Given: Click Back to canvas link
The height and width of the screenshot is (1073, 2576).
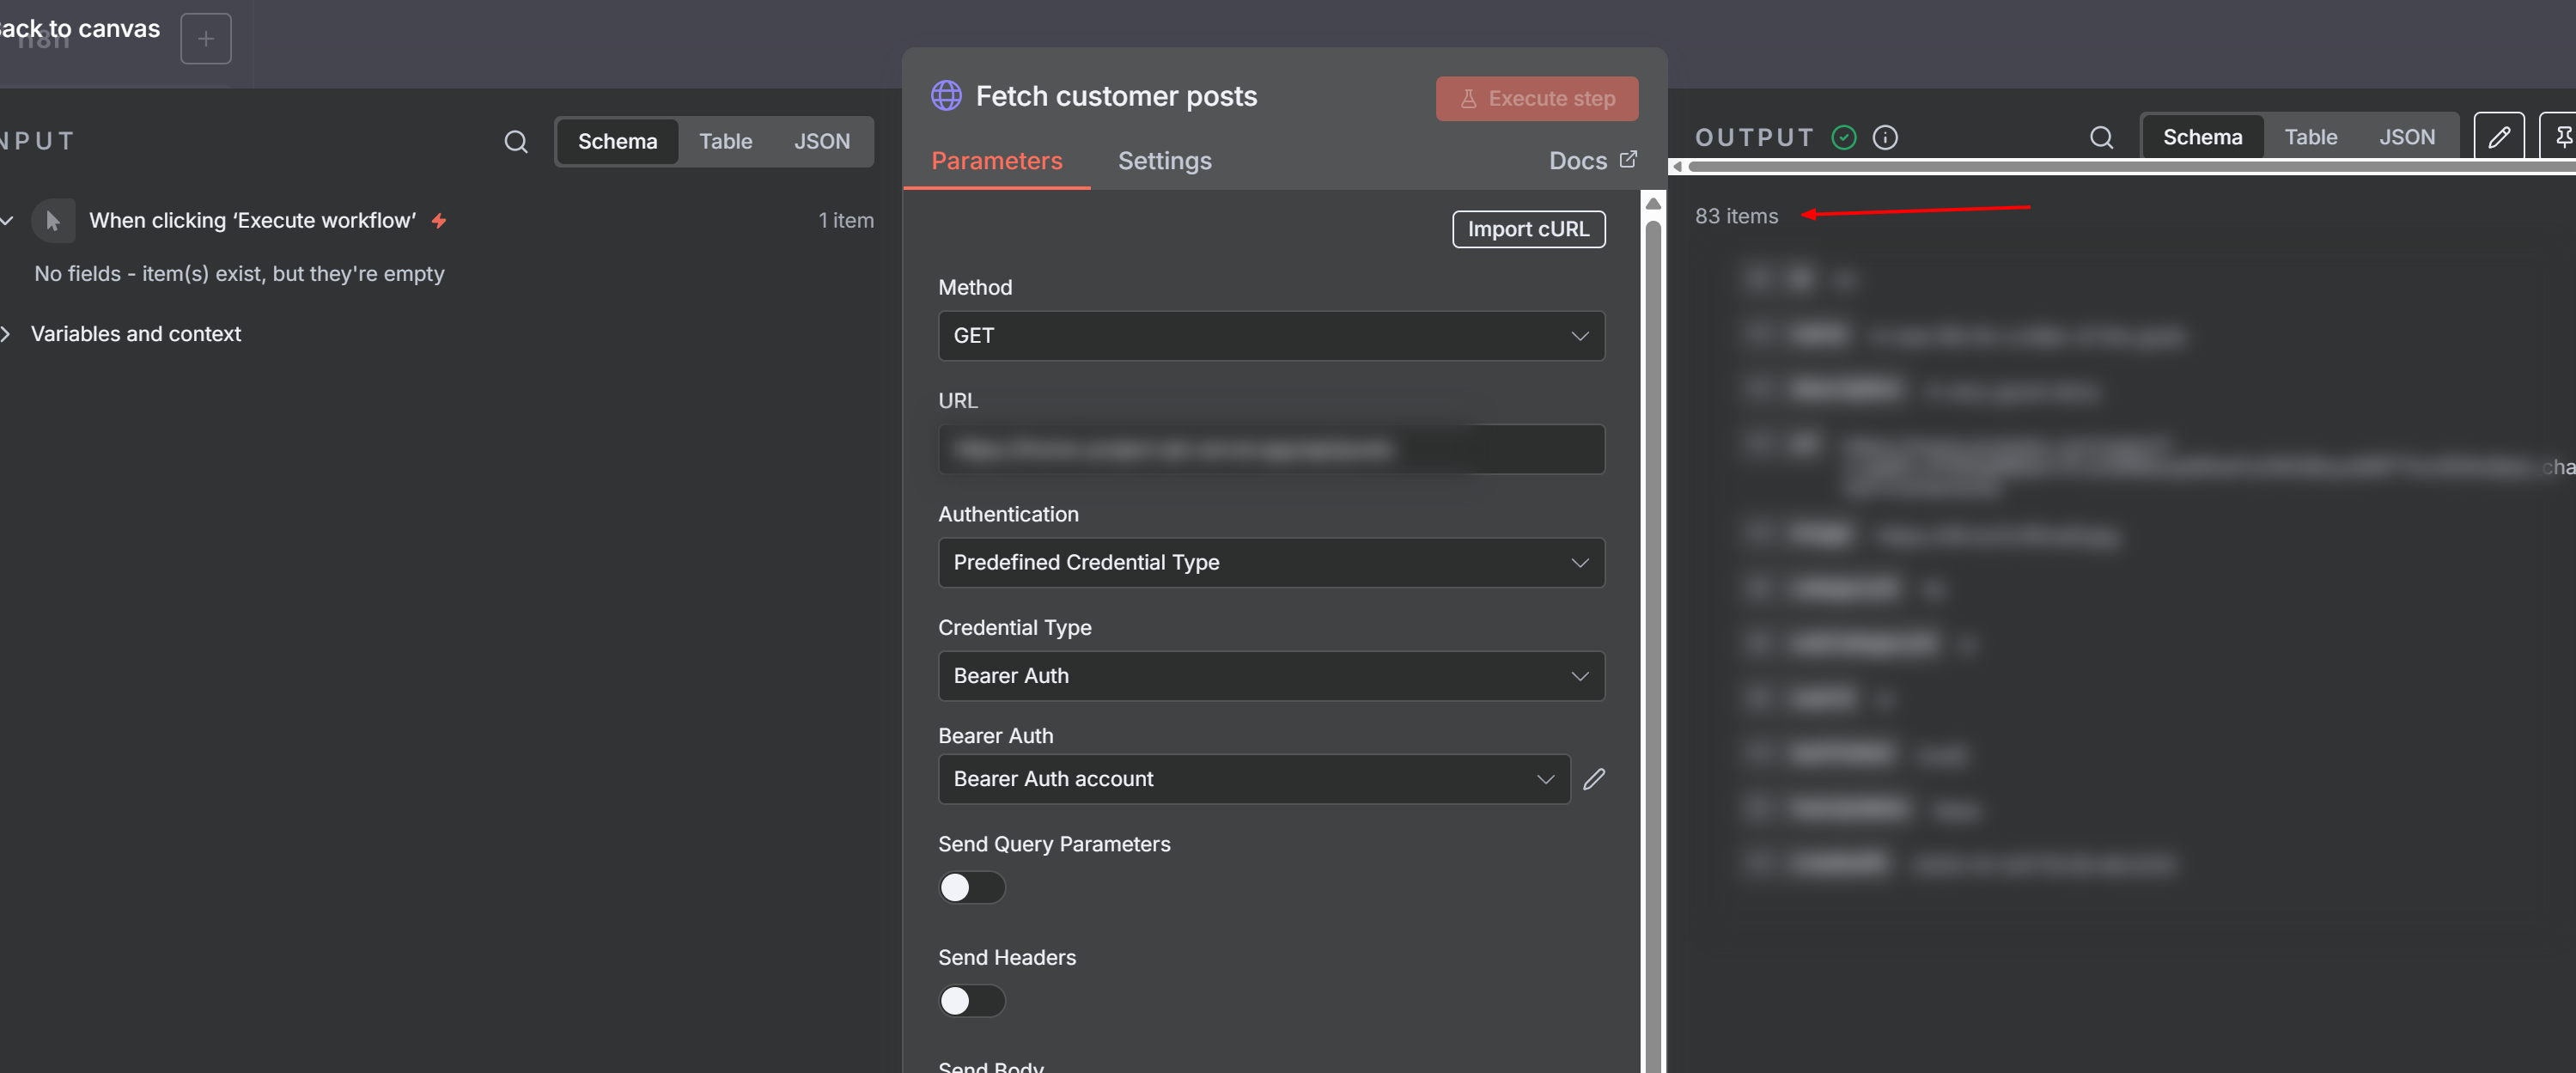Looking at the screenshot, I should pos(80,29).
